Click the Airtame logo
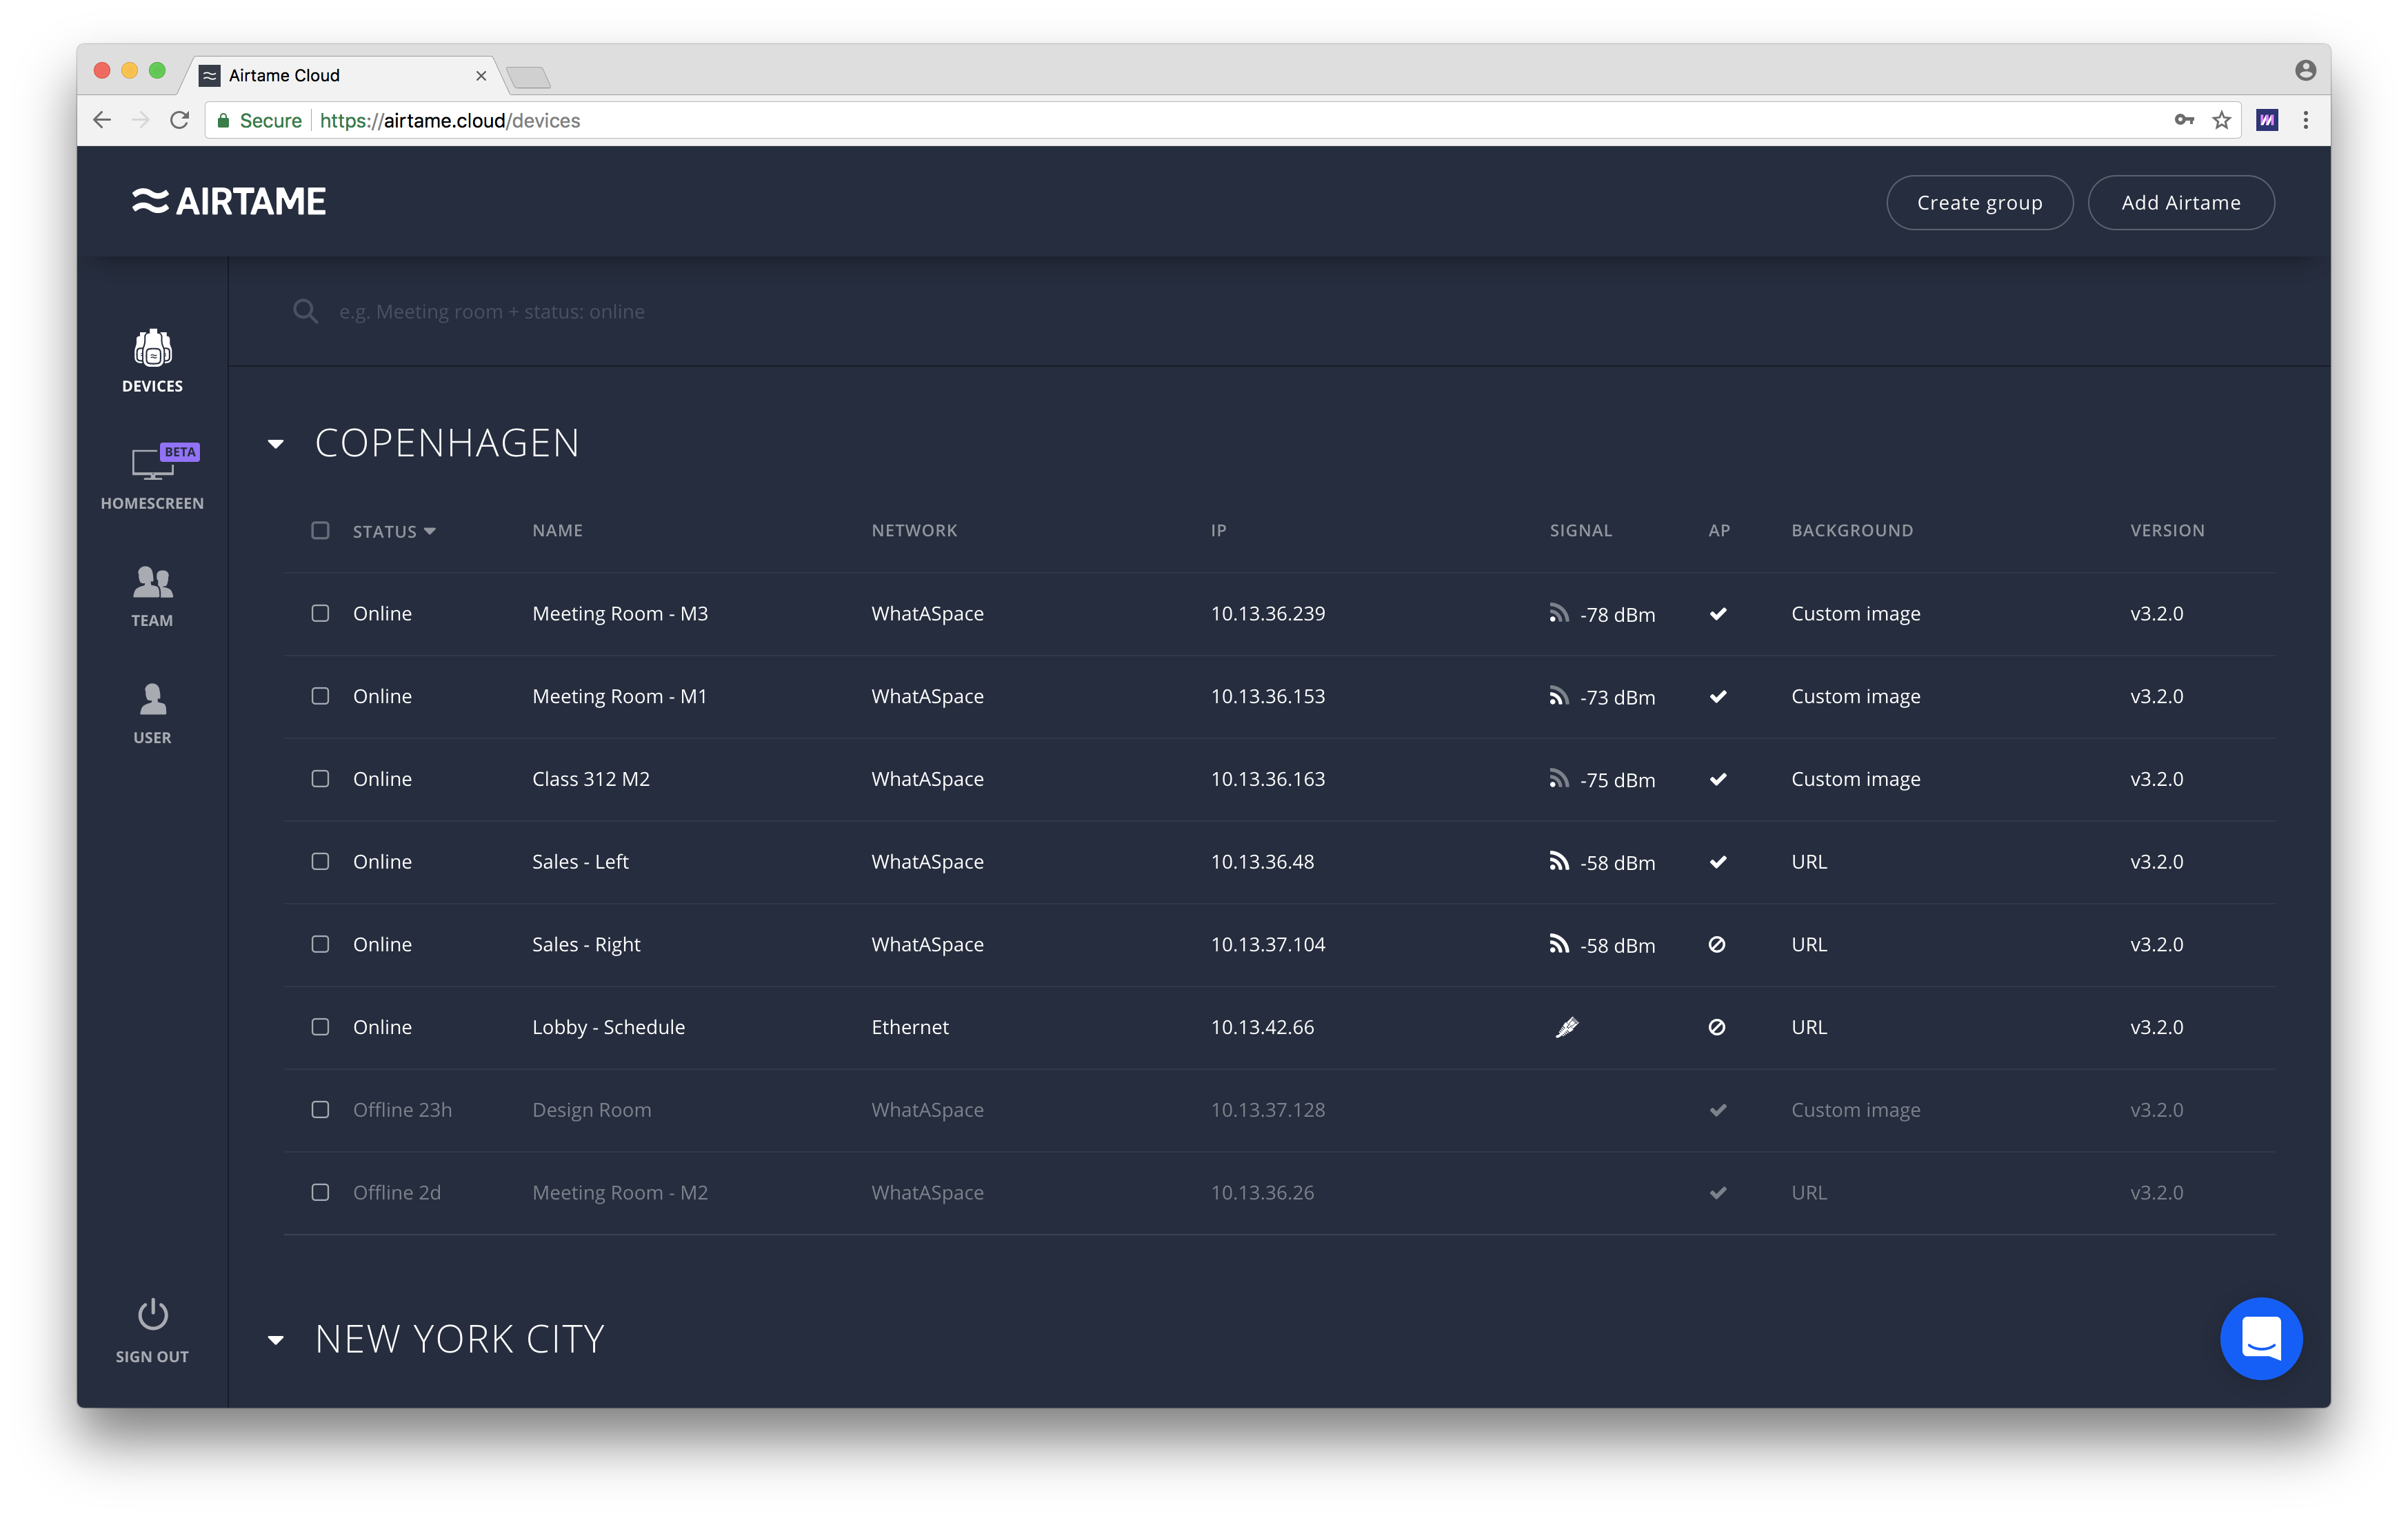This screenshot has width=2408, height=1518. pos(229,202)
